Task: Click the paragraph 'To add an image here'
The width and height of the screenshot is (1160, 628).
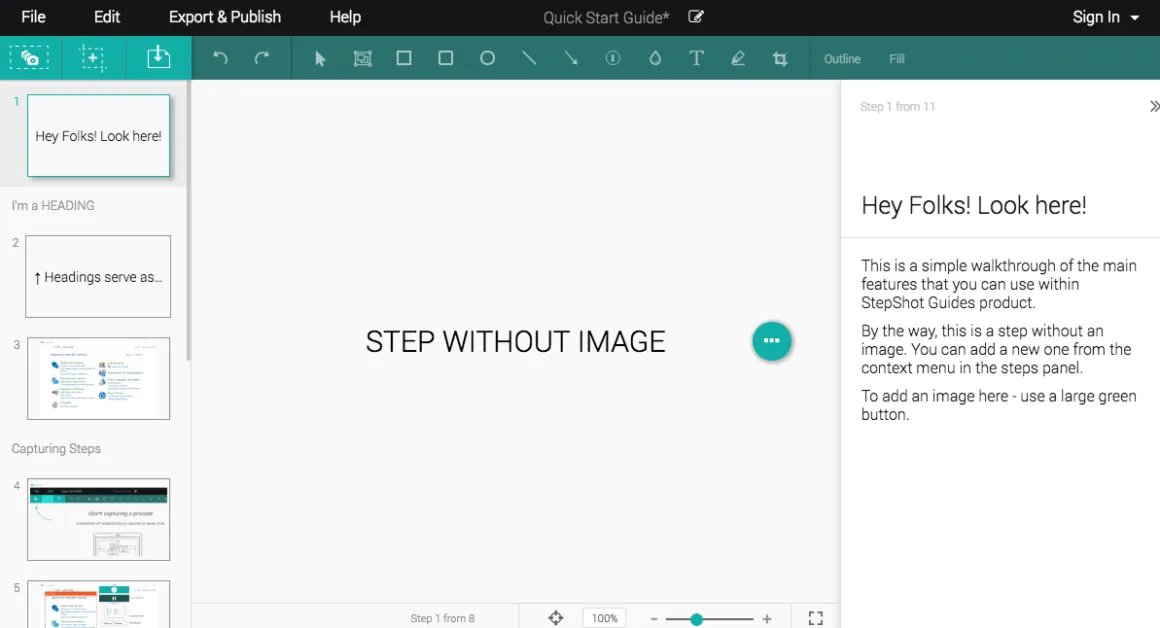Action: tap(999, 405)
